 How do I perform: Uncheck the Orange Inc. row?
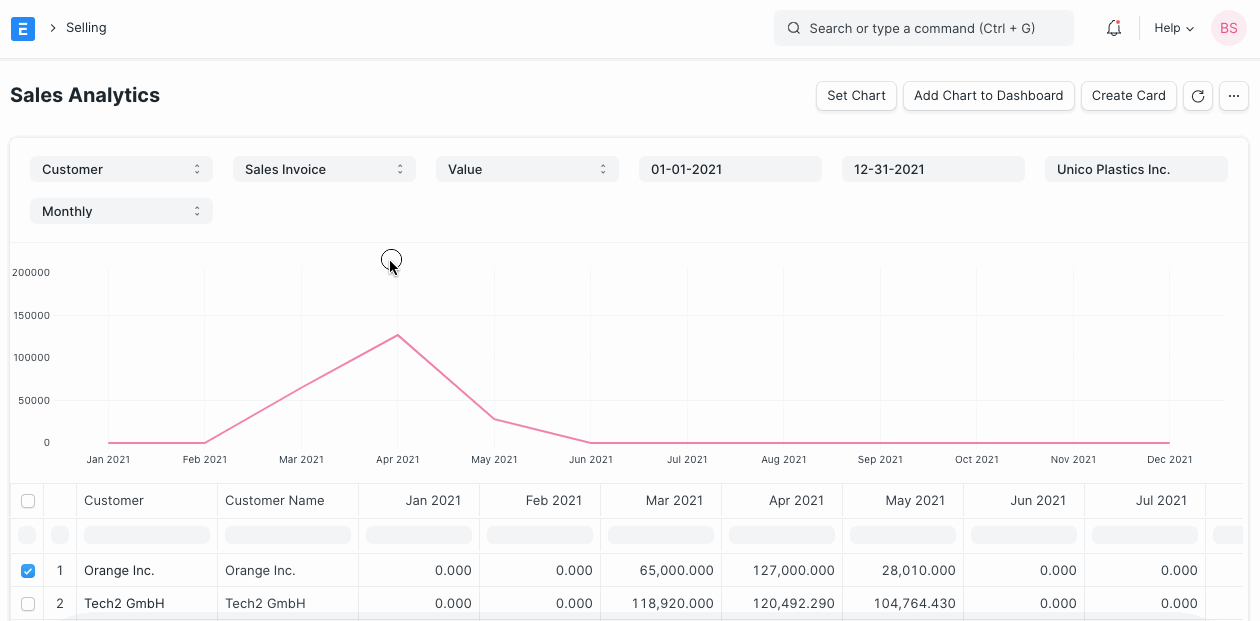point(28,570)
